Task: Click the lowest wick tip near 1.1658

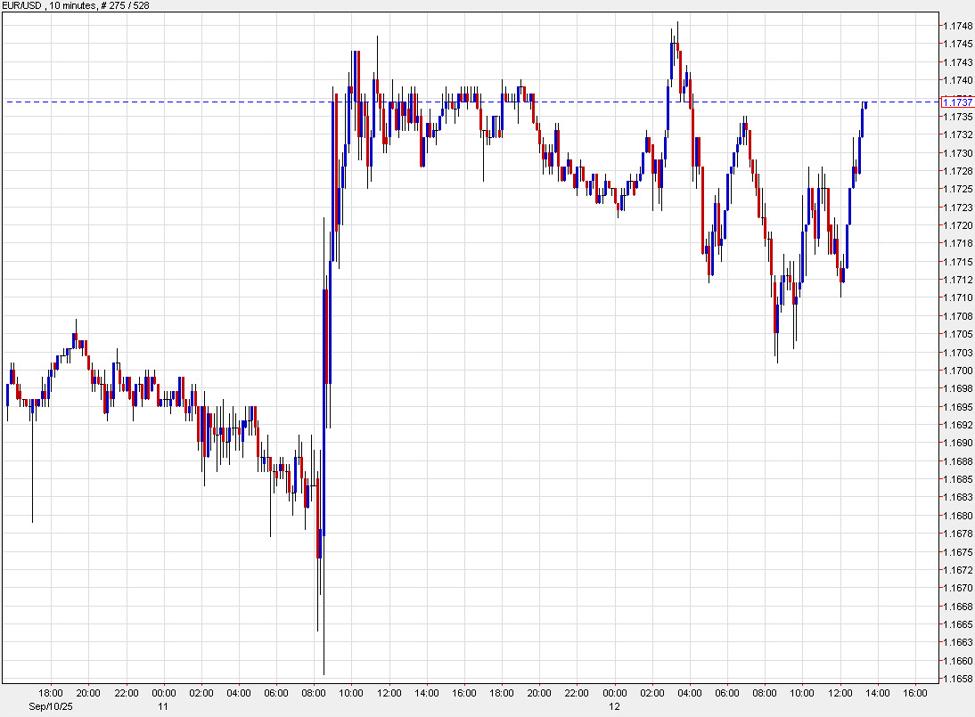Action: tap(324, 673)
